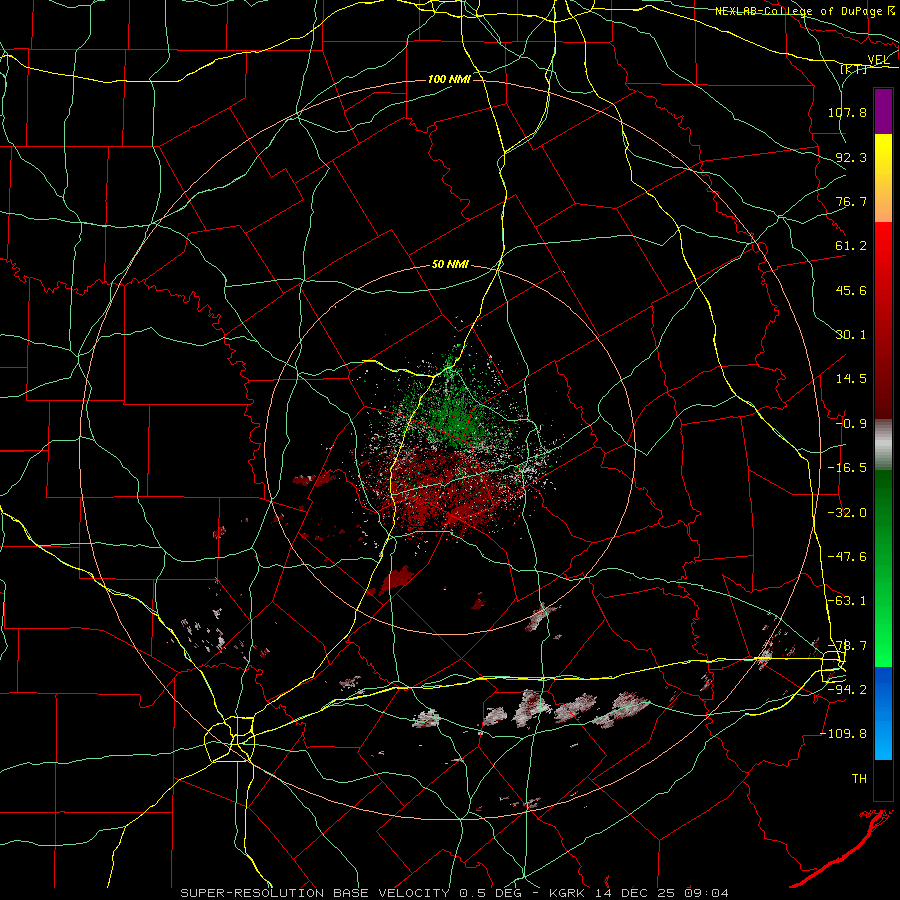Click the 50 NMI range ring label
Screen dimensions: 900x900
(450, 265)
